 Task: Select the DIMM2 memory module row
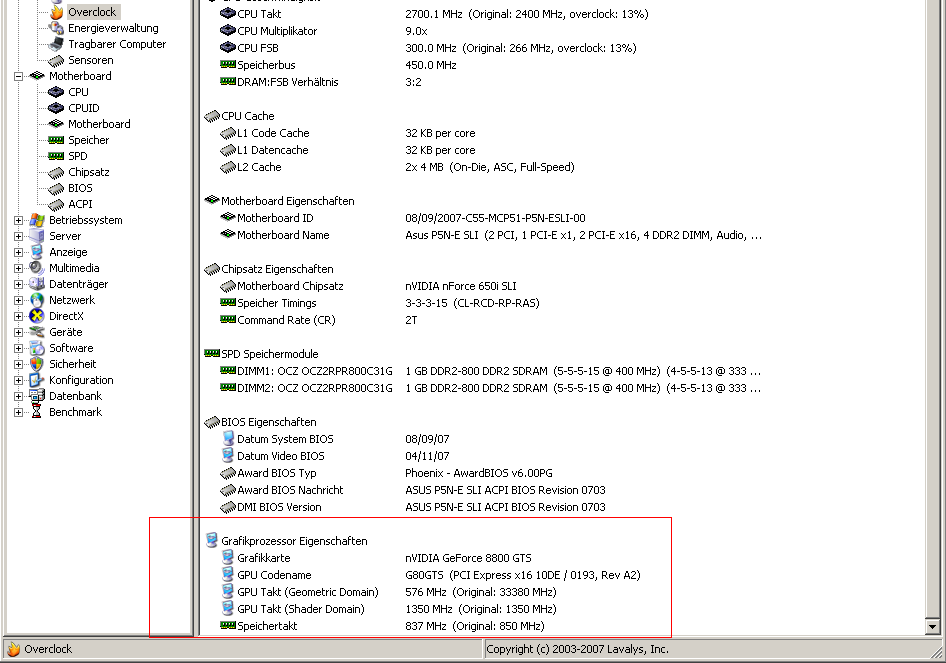click(490, 388)
